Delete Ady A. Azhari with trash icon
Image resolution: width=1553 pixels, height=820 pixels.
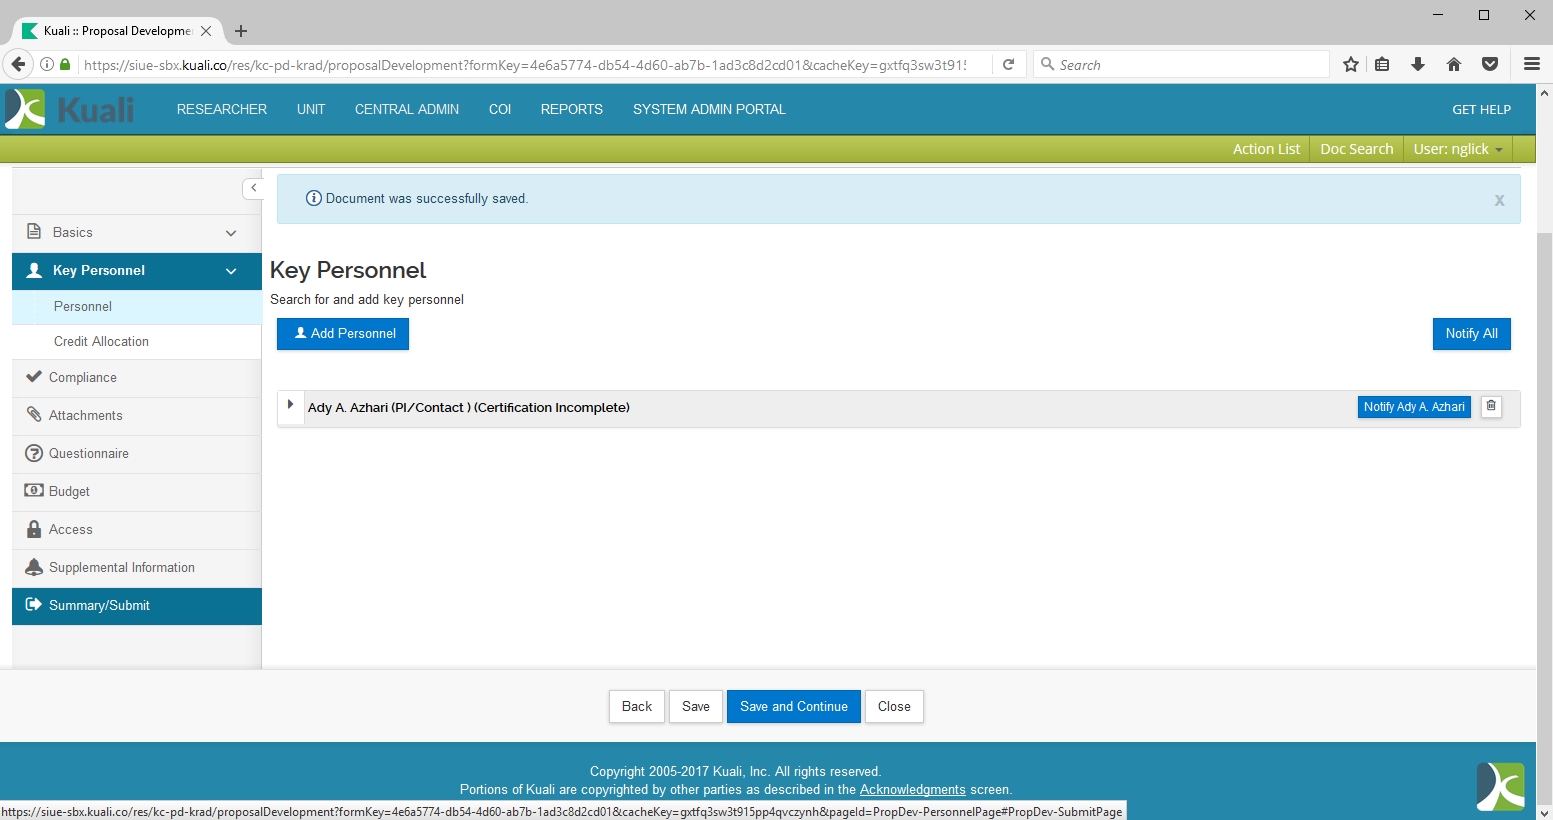point(1491,406)
